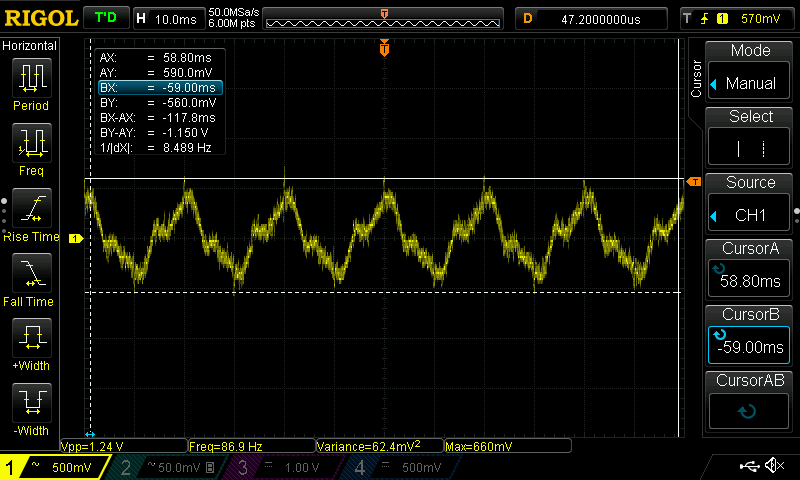Click the speaker mute icon
The width and height of the screenshot is (800, 480).
(773, 466)
